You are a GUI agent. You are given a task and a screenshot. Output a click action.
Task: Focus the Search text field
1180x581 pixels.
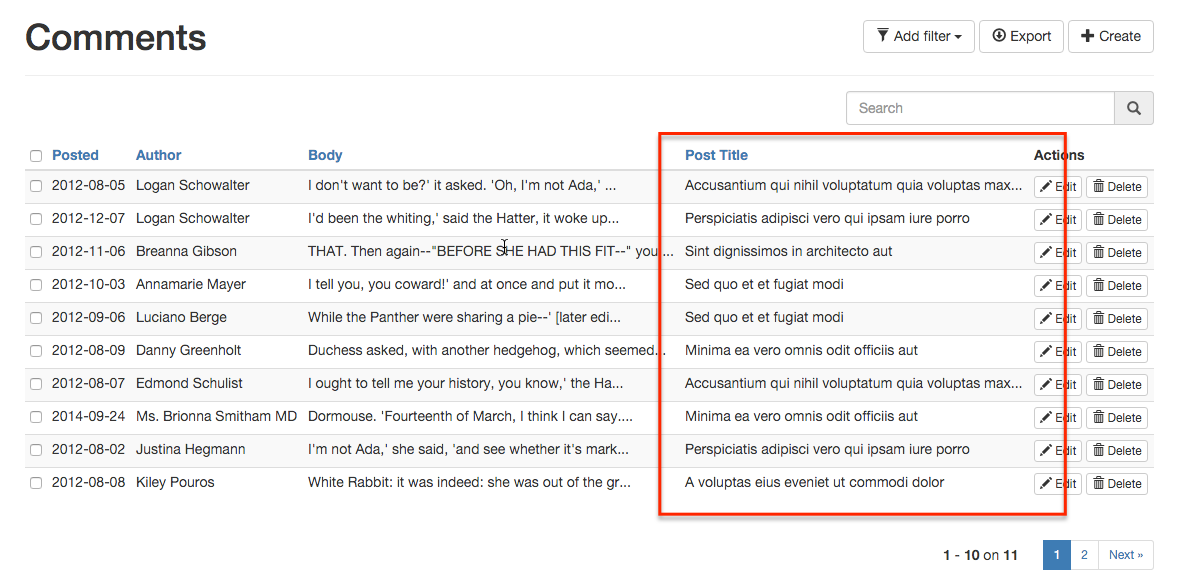pyautogui.click(x=980, y=108)
